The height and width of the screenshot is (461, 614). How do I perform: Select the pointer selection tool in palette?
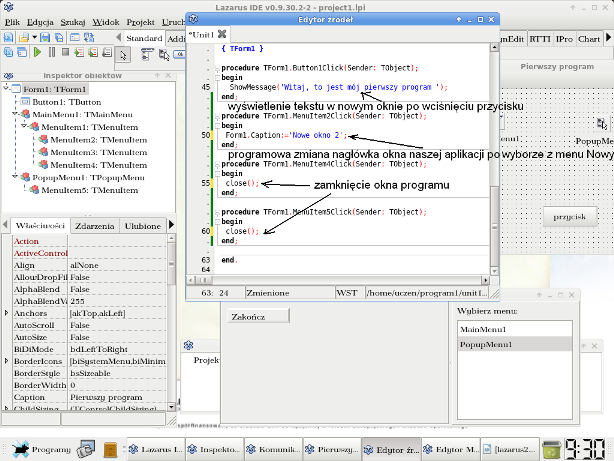pyautogui.click(x=123, y=55)
